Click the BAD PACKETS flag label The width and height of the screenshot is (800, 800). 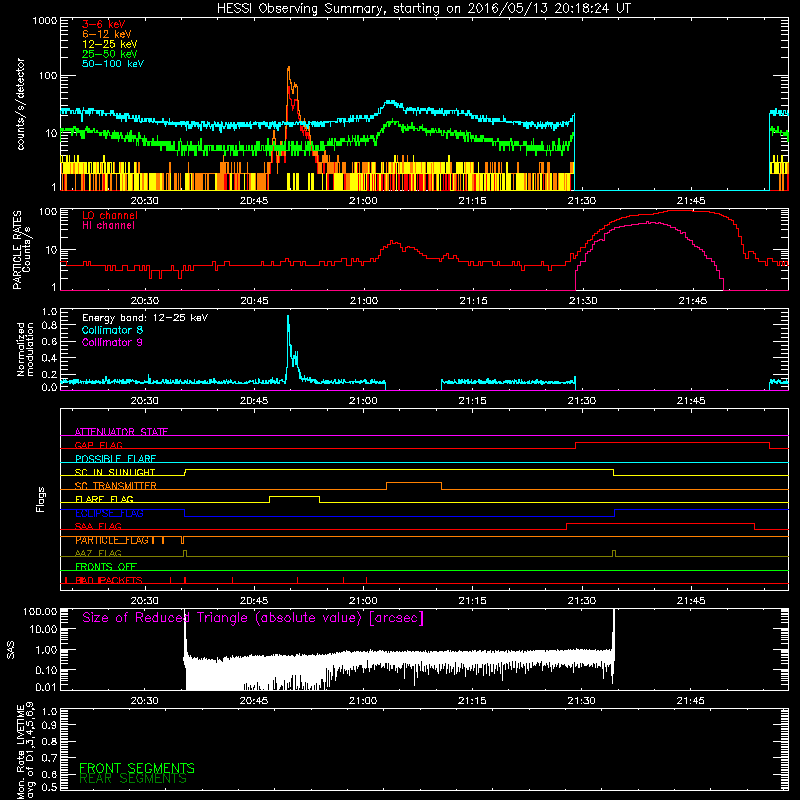[109, 580]
